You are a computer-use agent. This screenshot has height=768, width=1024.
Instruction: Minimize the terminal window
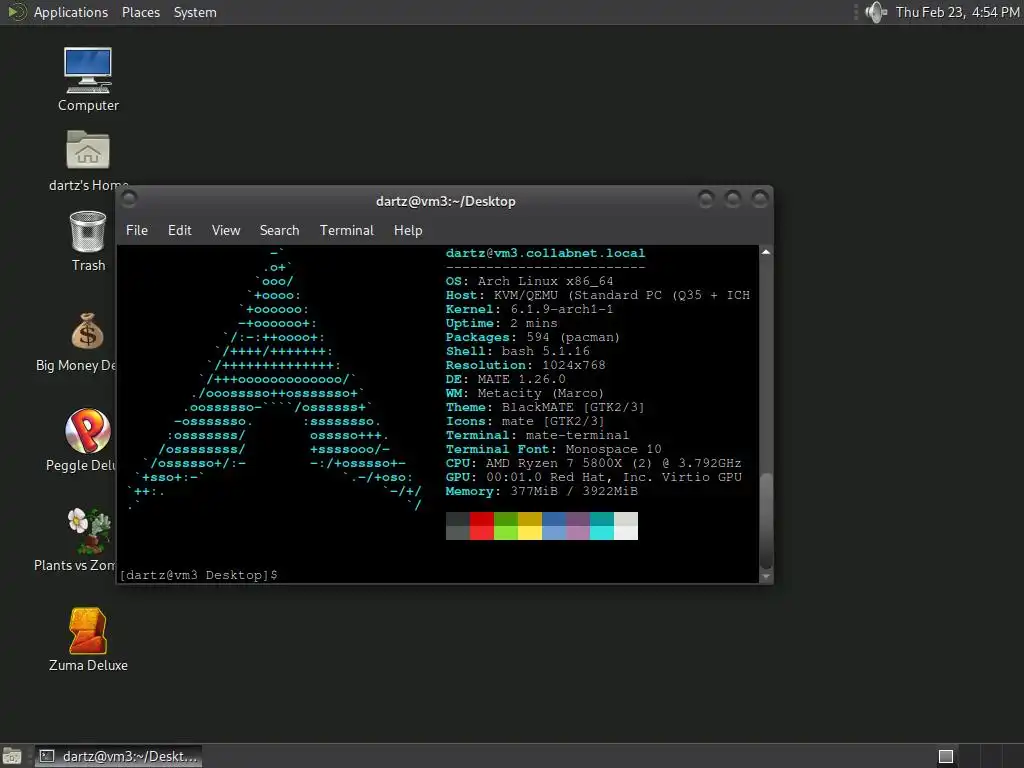[x=705, y=199]
